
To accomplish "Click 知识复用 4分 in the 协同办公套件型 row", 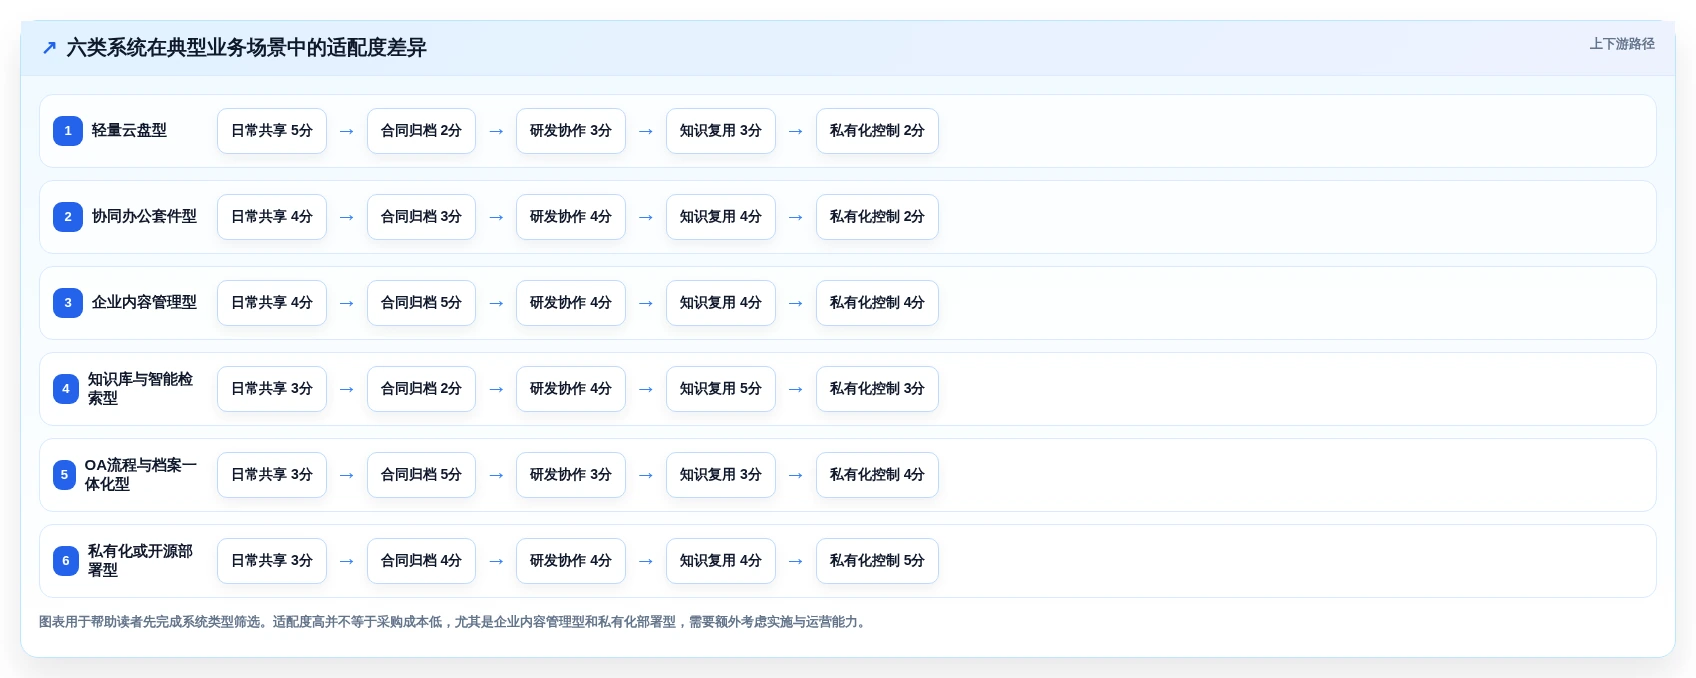I will (x=721, y=217).
